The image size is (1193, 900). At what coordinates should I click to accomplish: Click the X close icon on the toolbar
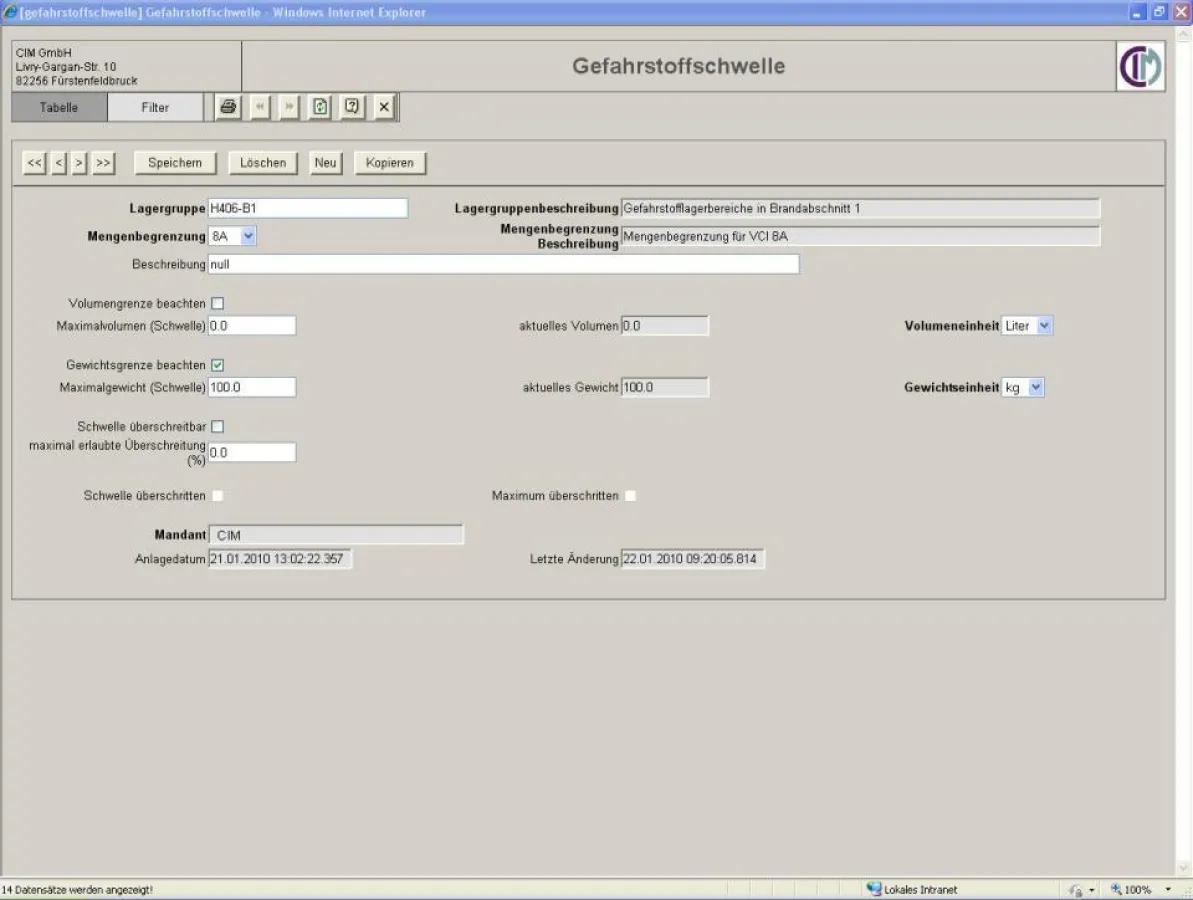(384, 107)
